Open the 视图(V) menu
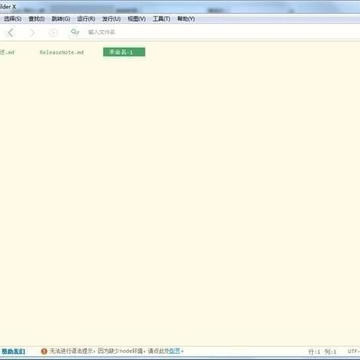360x360 pixels. [x=137, y=19]
